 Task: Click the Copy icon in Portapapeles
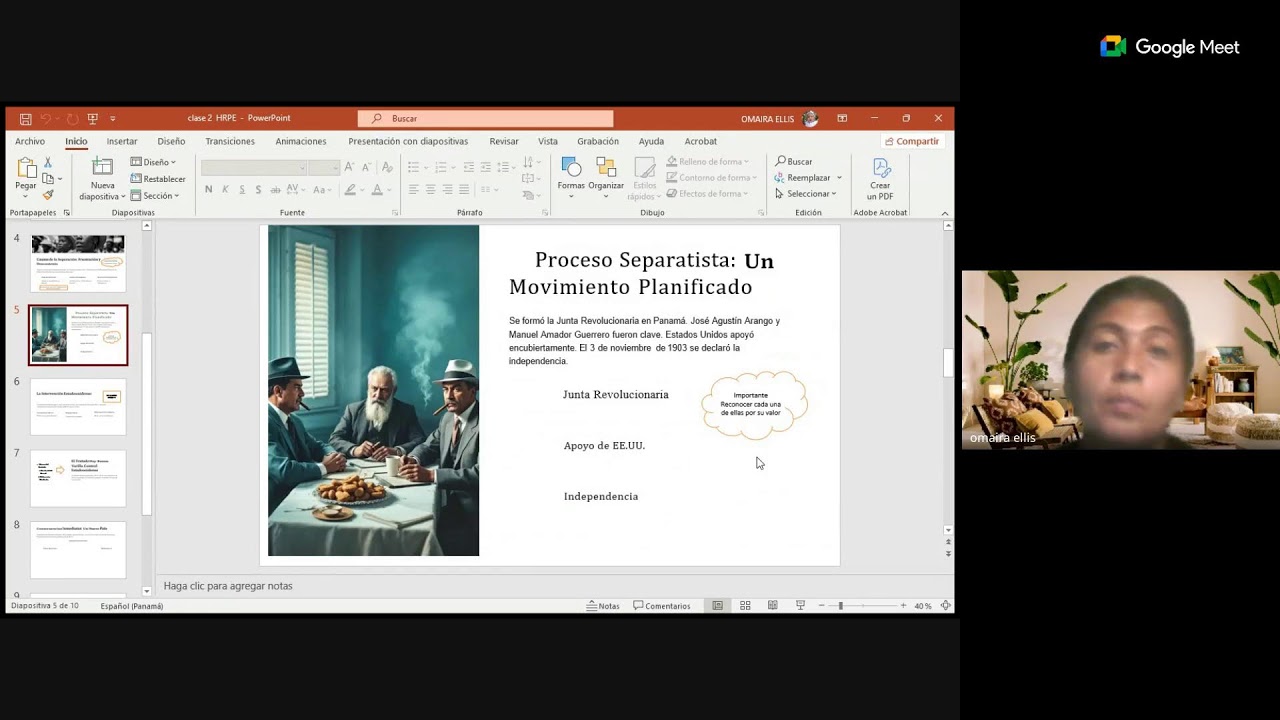(x=47, y=178)
